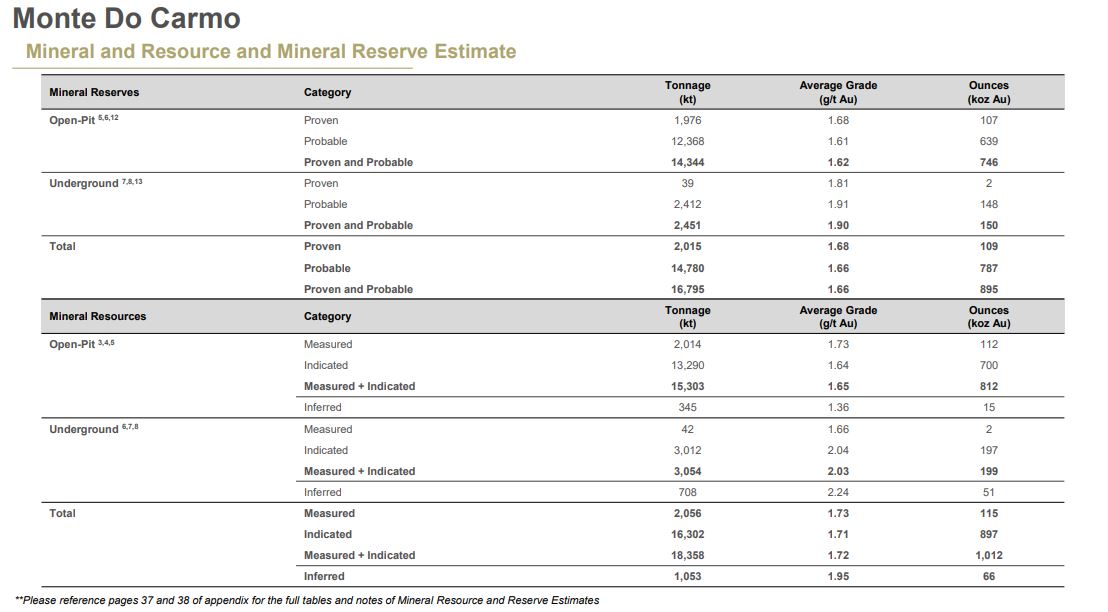Click the Underground 6,7,8 resources row label

(x=96, y=429)
